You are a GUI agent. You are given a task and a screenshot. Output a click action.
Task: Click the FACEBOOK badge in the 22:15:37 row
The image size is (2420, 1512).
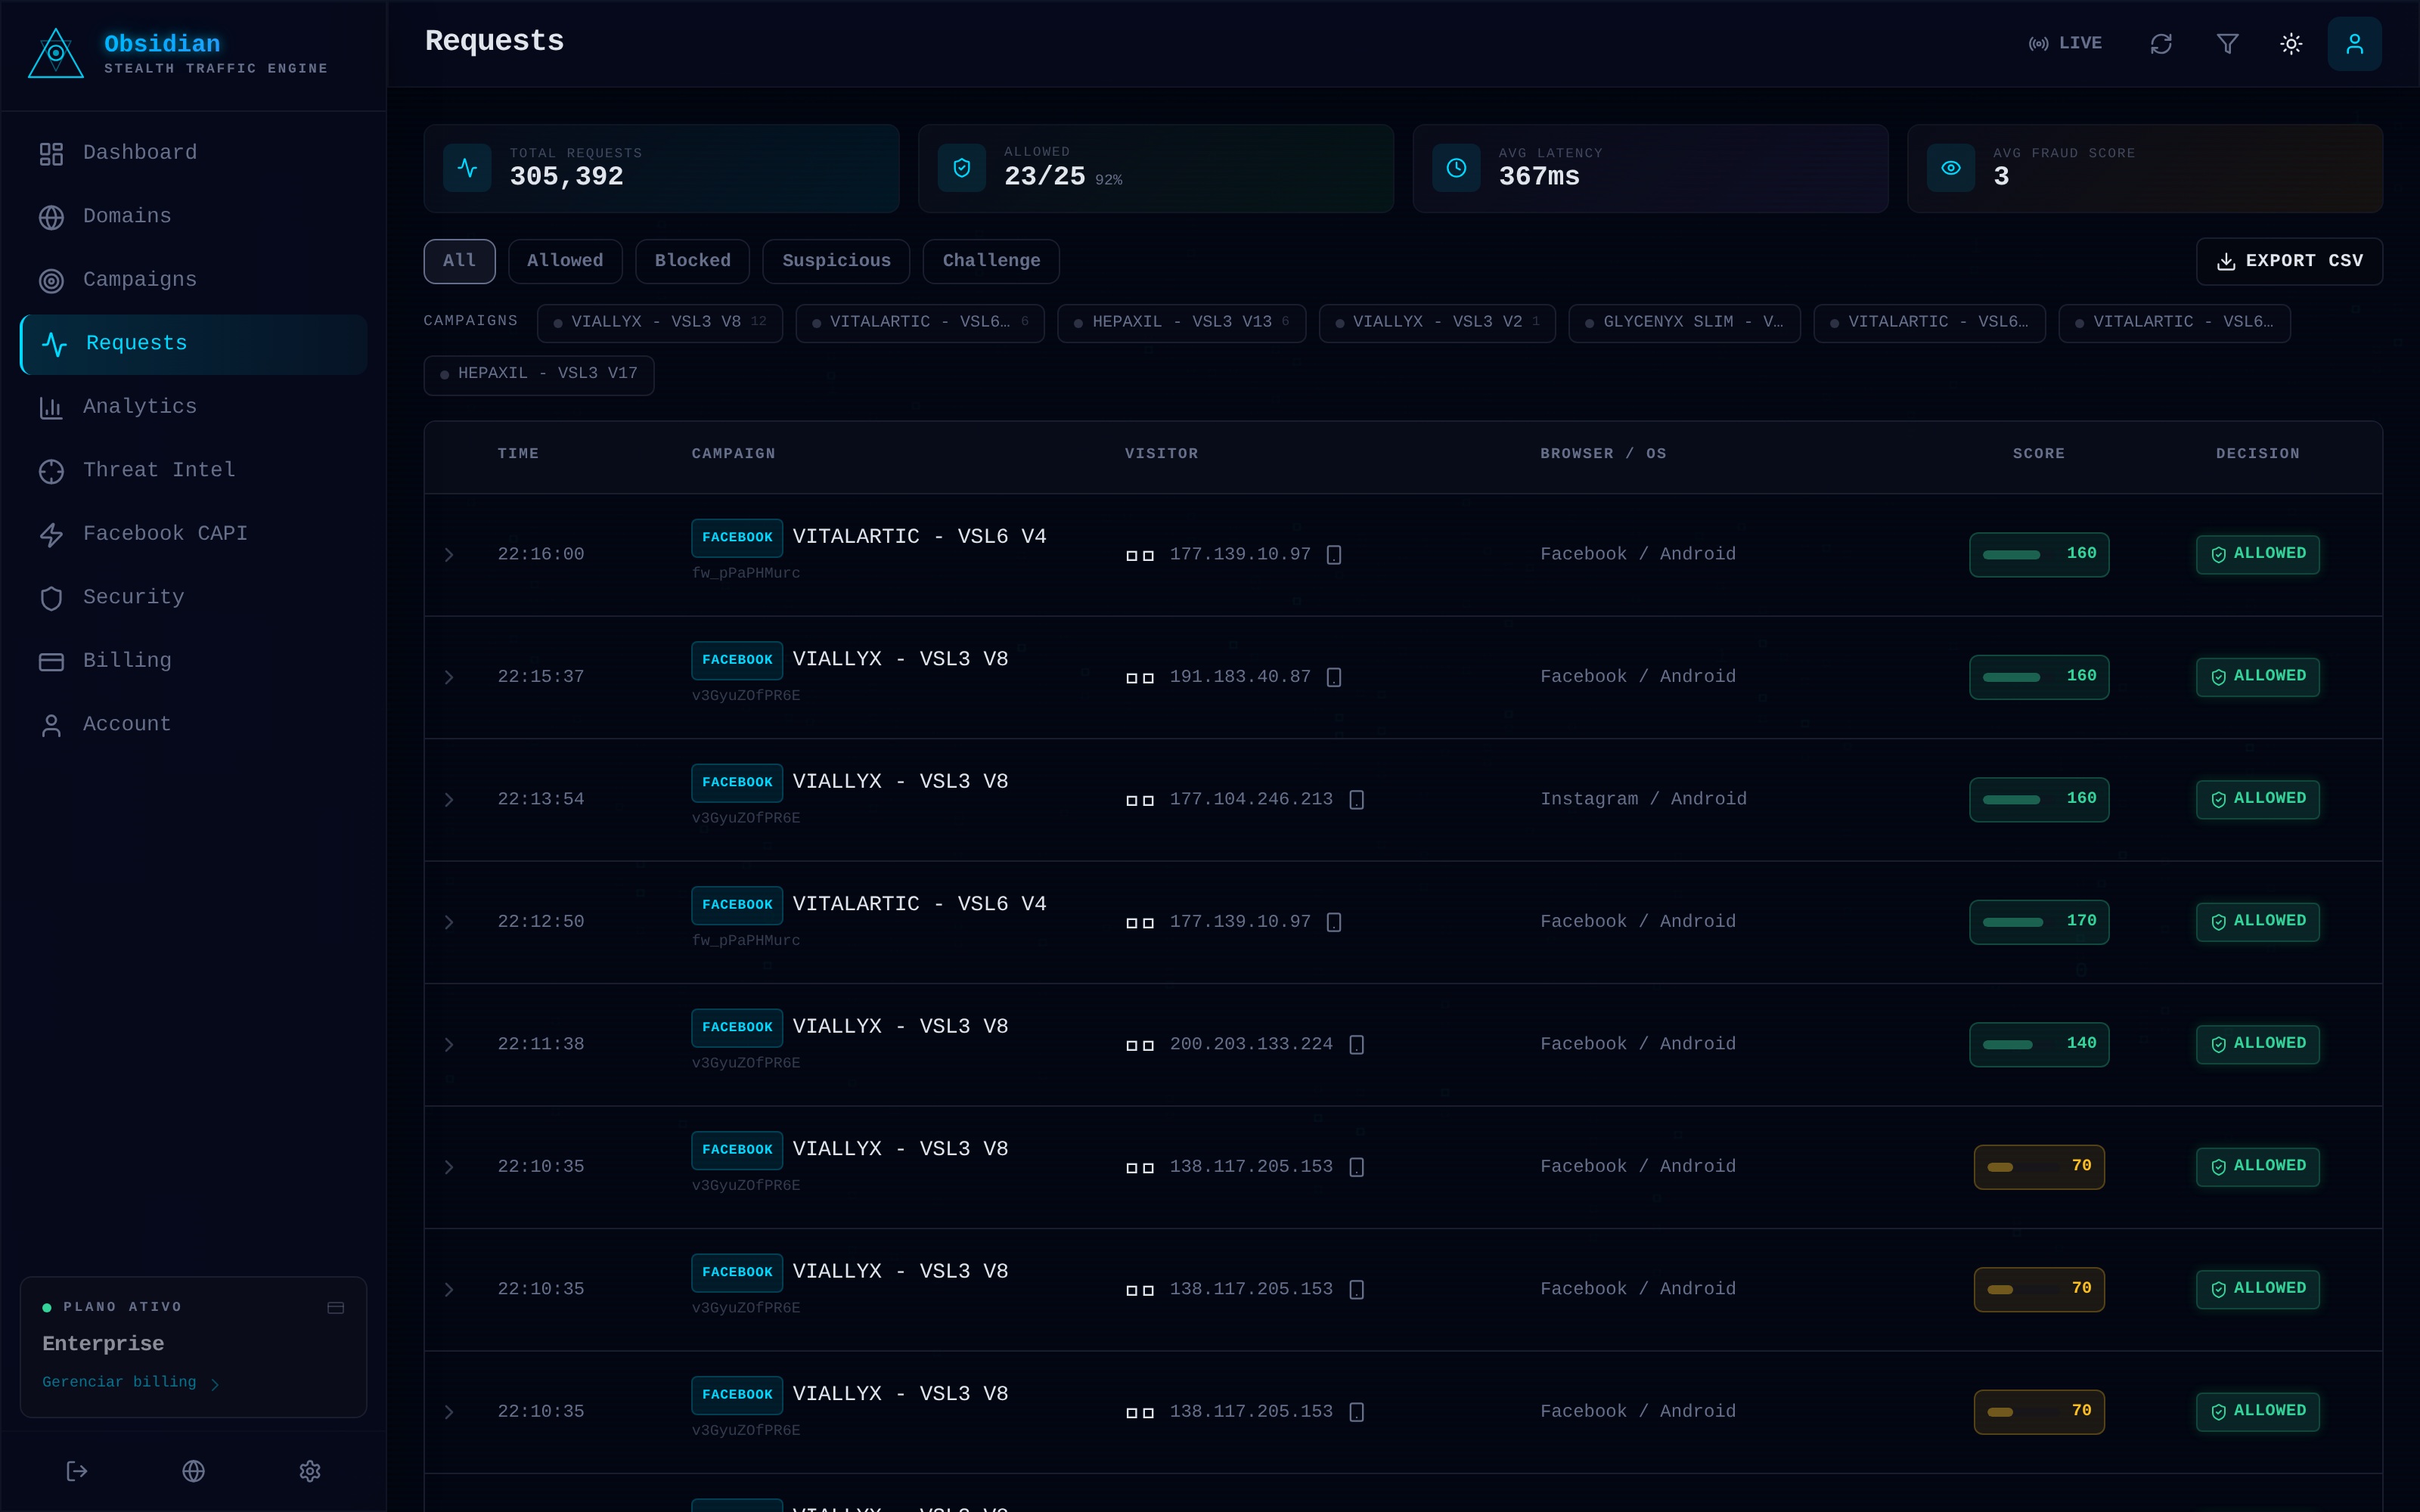pyautogui.click(x=737, y=660)
